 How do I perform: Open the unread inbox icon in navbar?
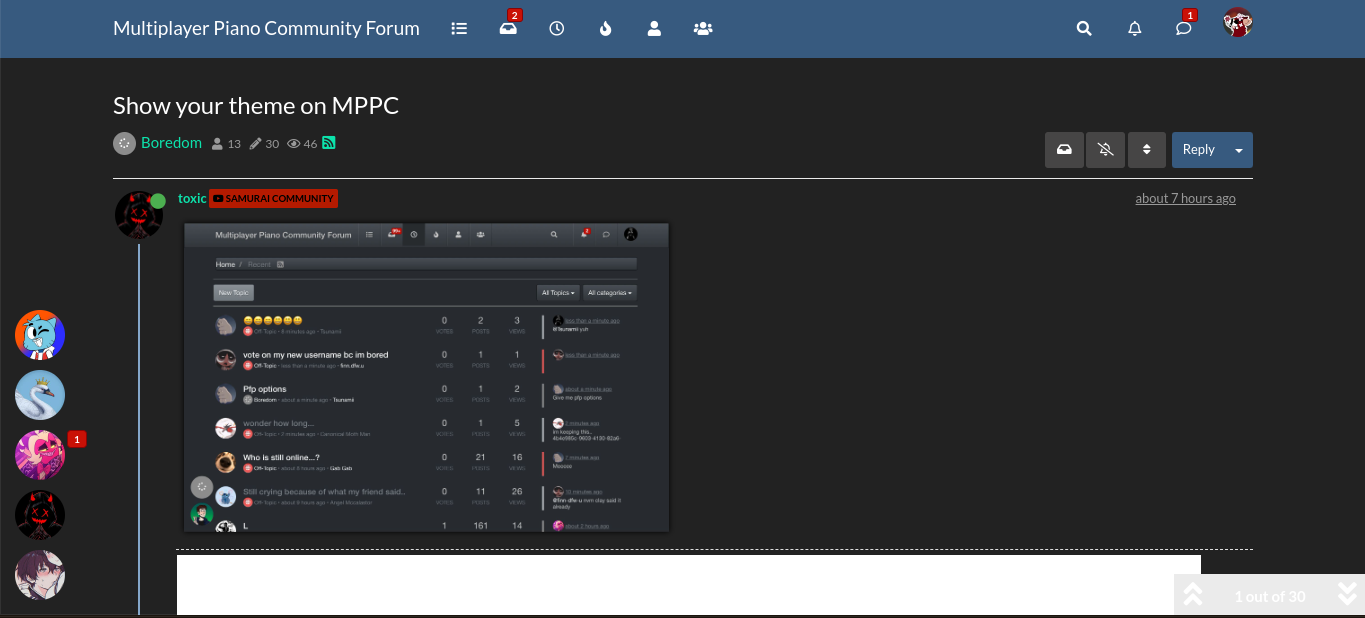tap(508, 29)
